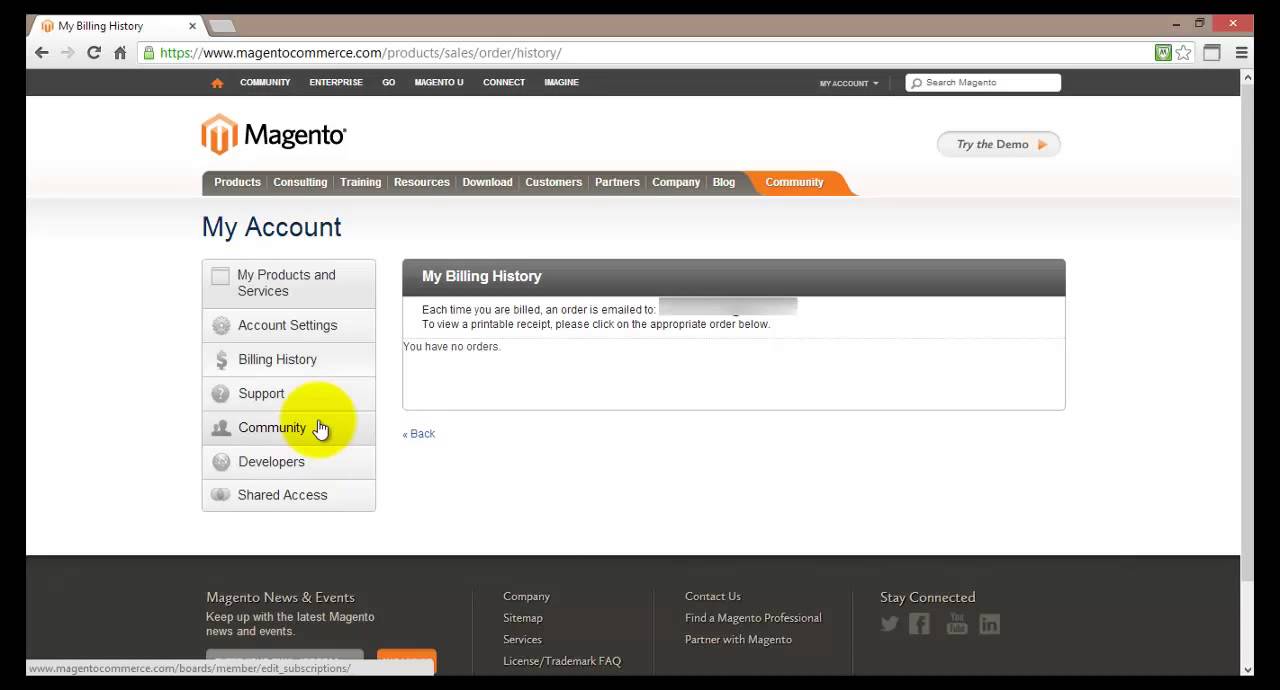Click the icon beside Shared Access
This screenshot has height=690, width=1280.
pyautogui.click(x=221, y=495)
